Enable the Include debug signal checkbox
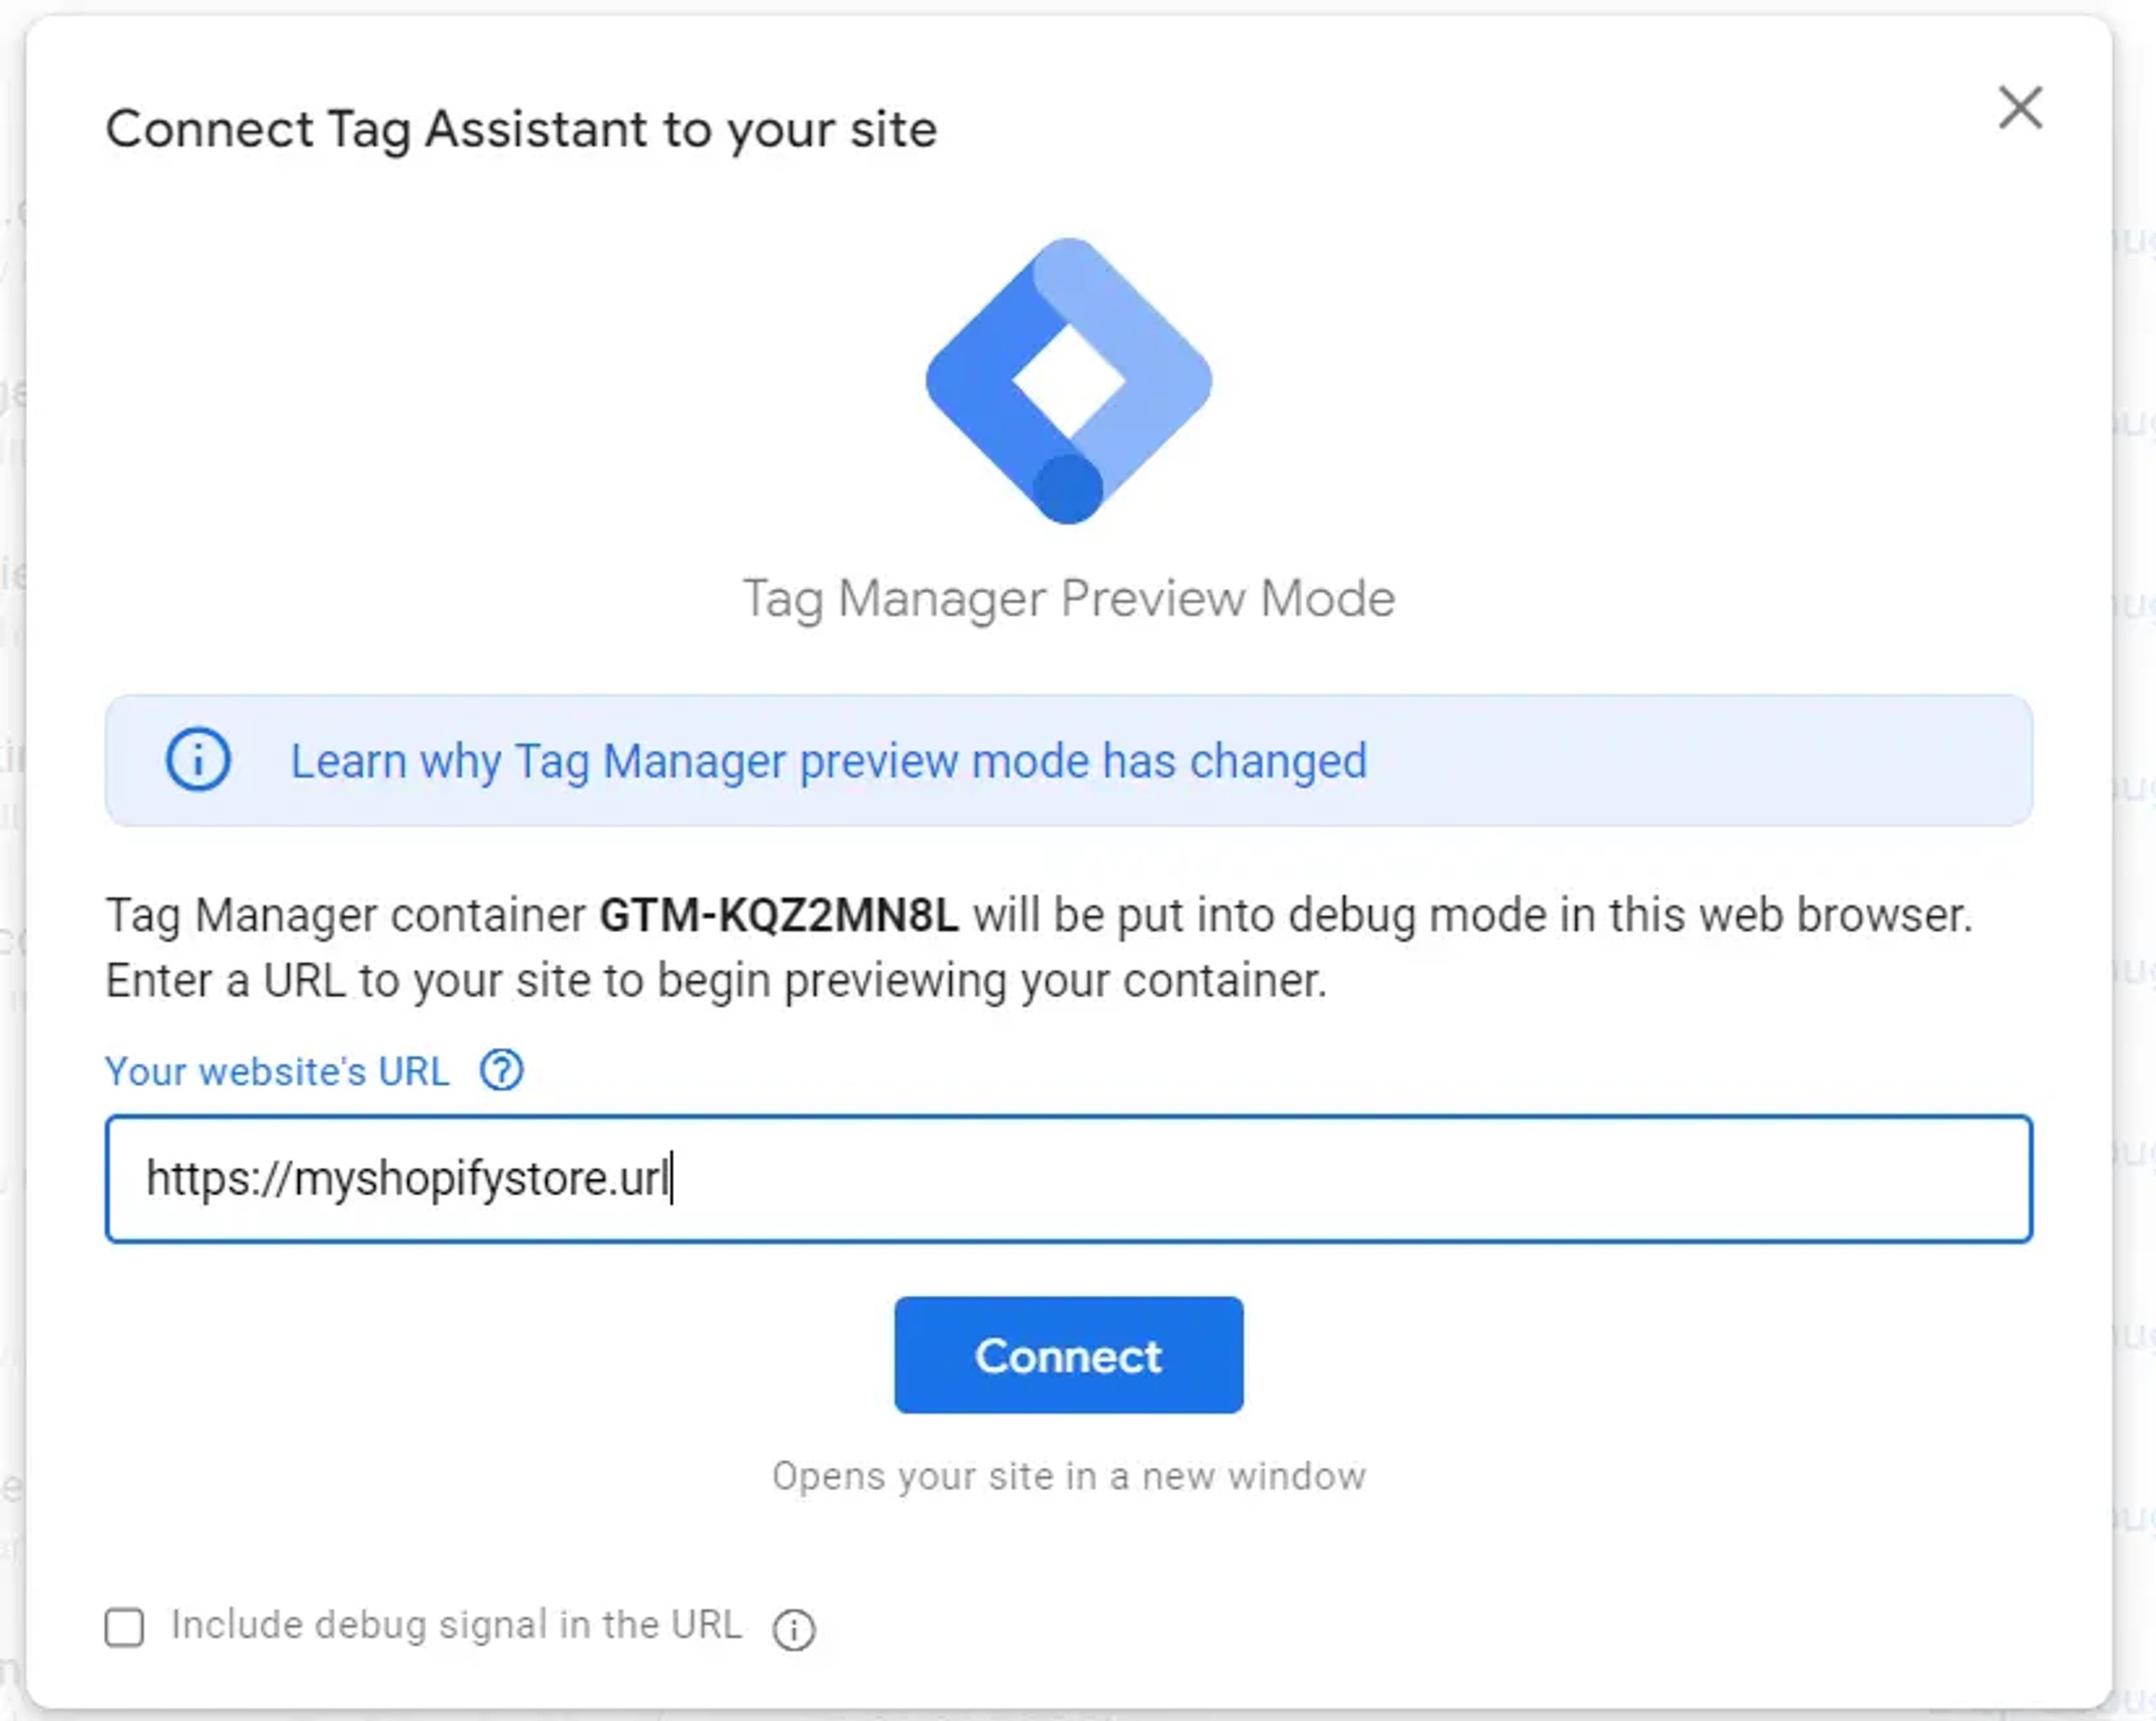The height and width of the screenshot is (1721, 2156). pos(125,1627)
